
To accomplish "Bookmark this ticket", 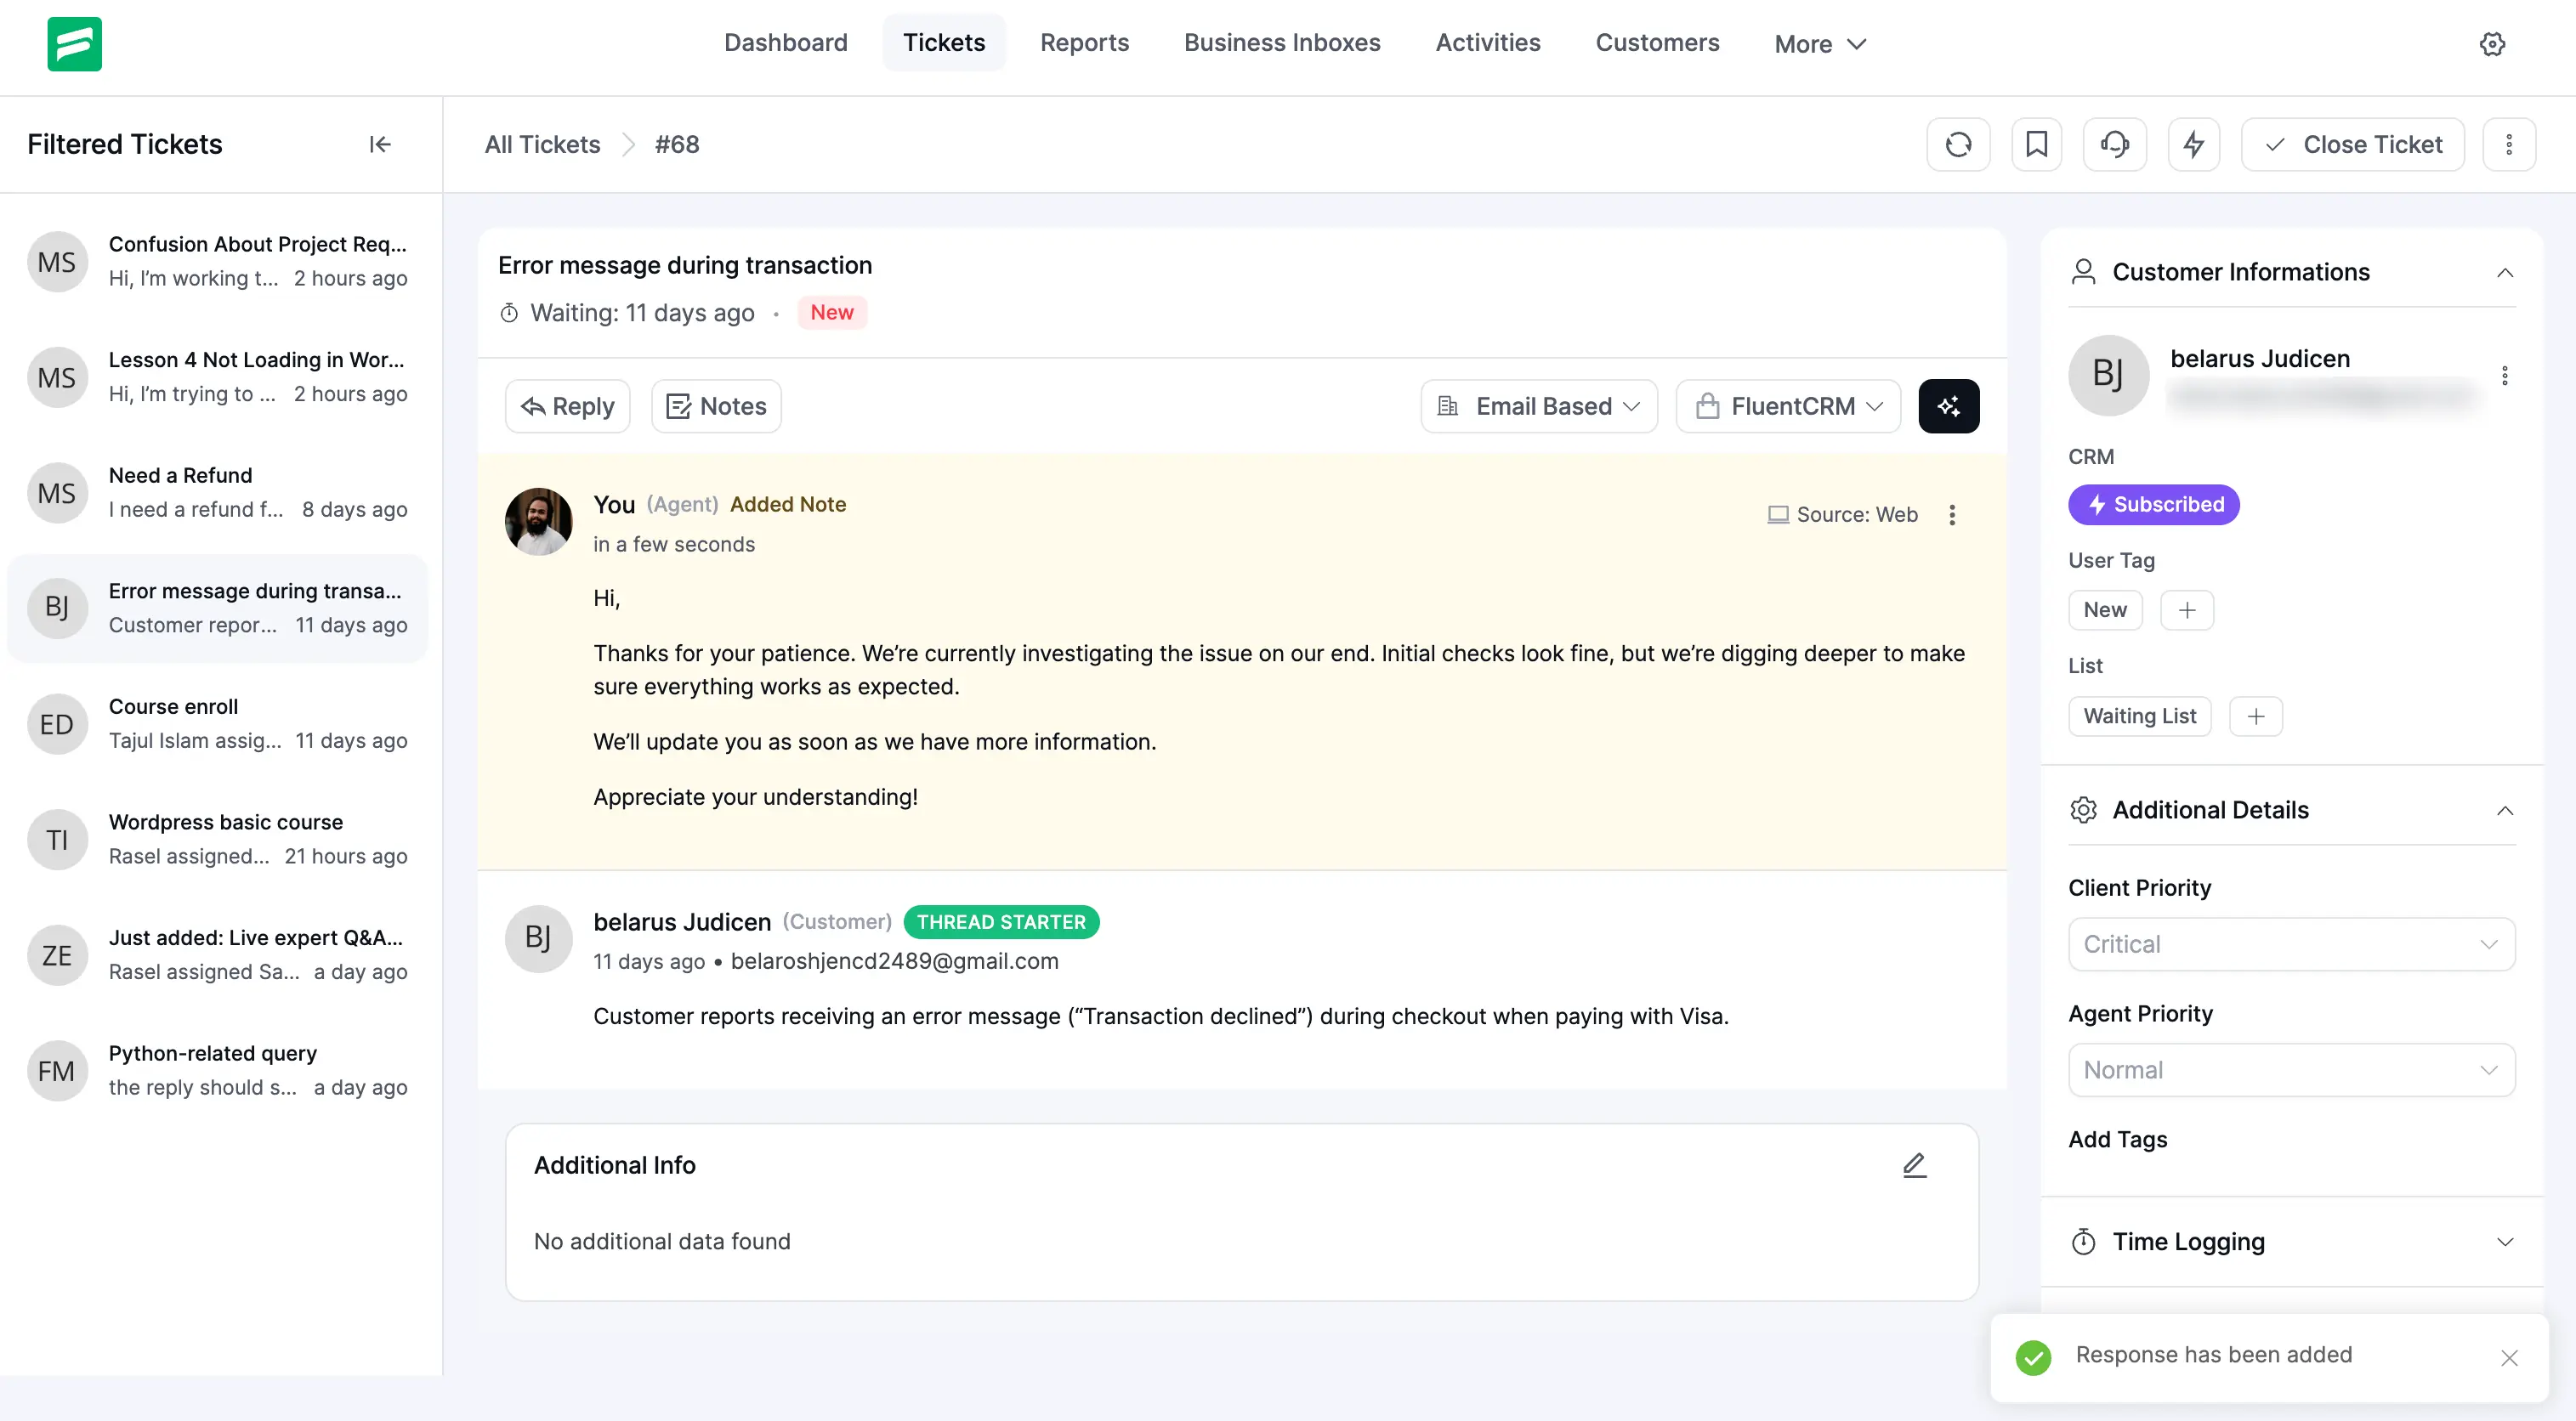I will point(2037,144).
